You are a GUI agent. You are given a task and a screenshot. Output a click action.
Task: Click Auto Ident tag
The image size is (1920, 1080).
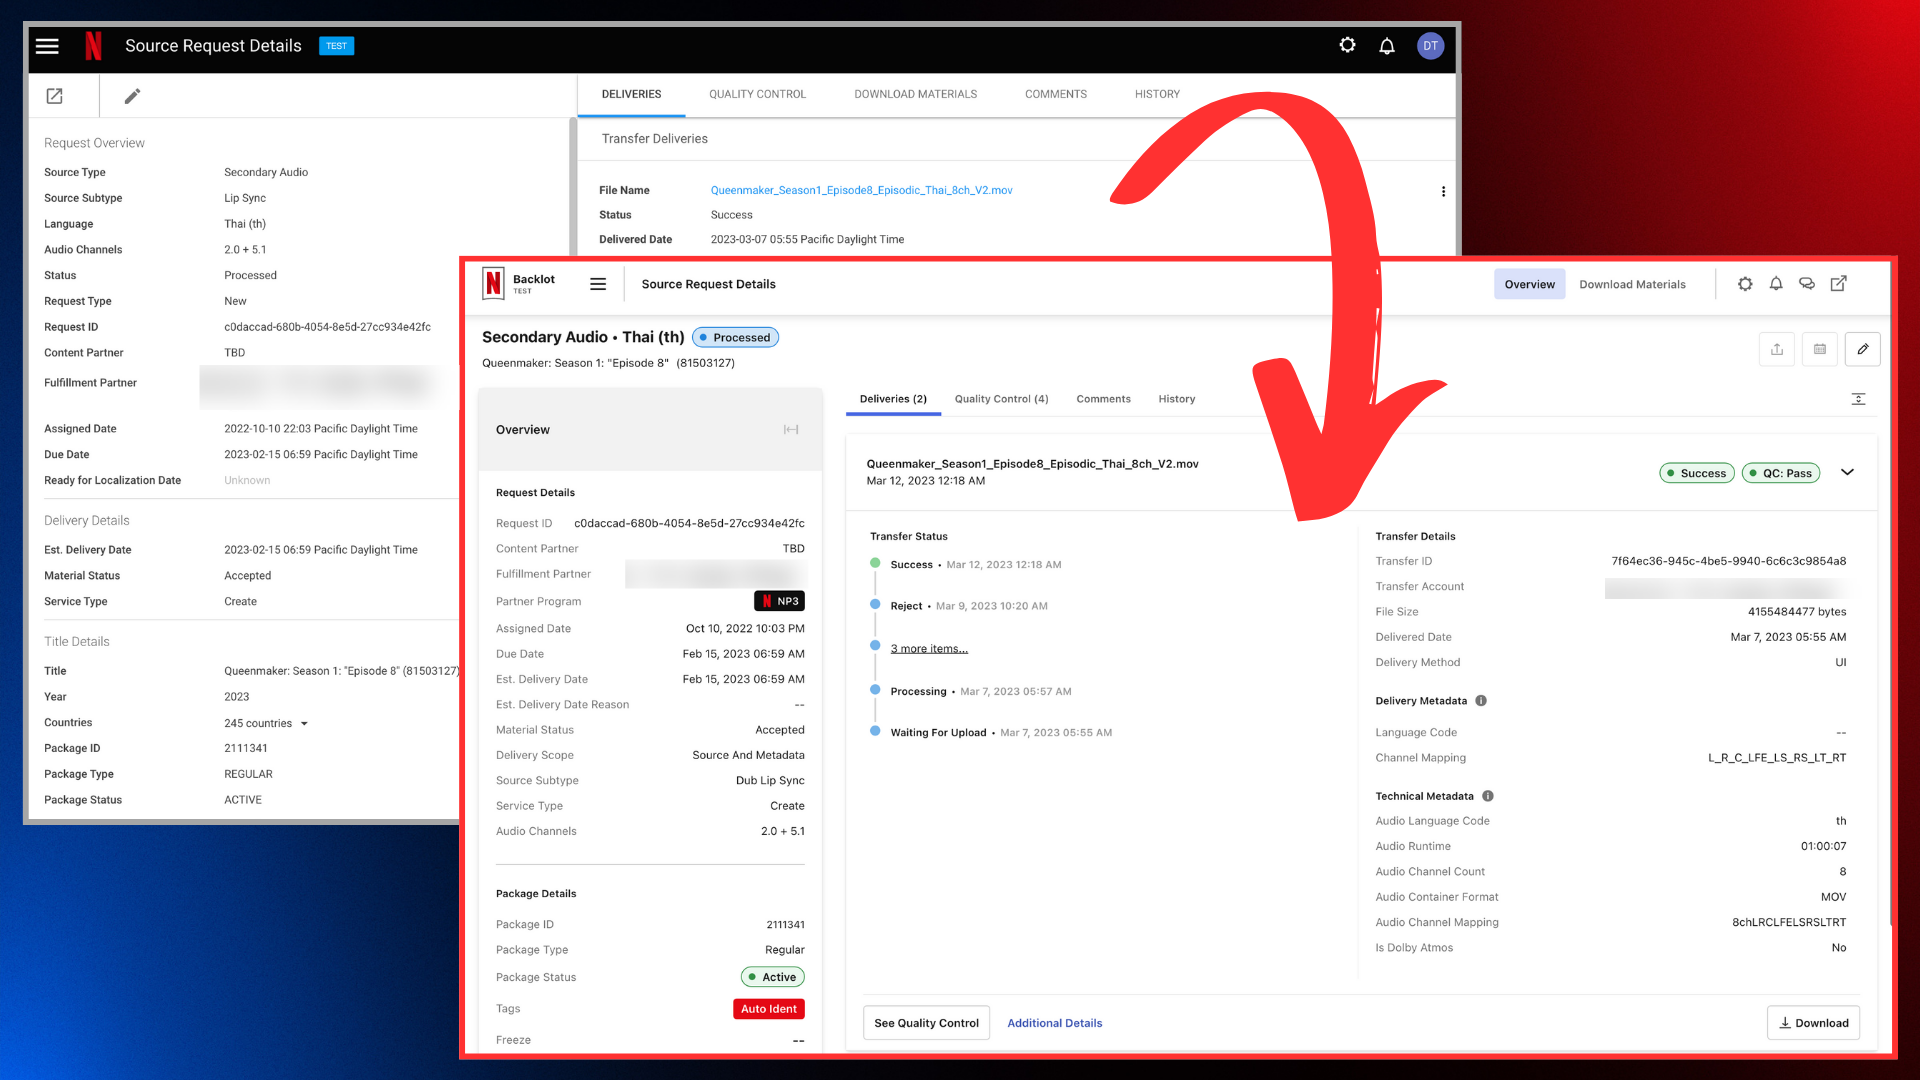768,1009
